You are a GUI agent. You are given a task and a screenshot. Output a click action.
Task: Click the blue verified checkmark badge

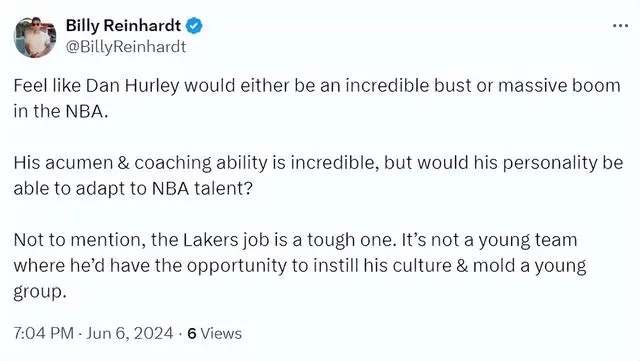[x=194, y=26]
